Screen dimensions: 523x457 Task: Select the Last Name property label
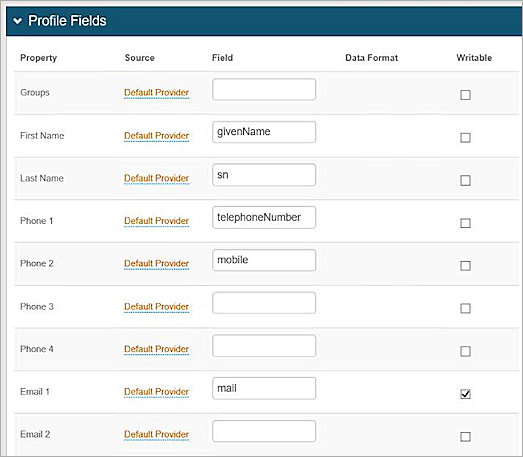coord(42,178)
